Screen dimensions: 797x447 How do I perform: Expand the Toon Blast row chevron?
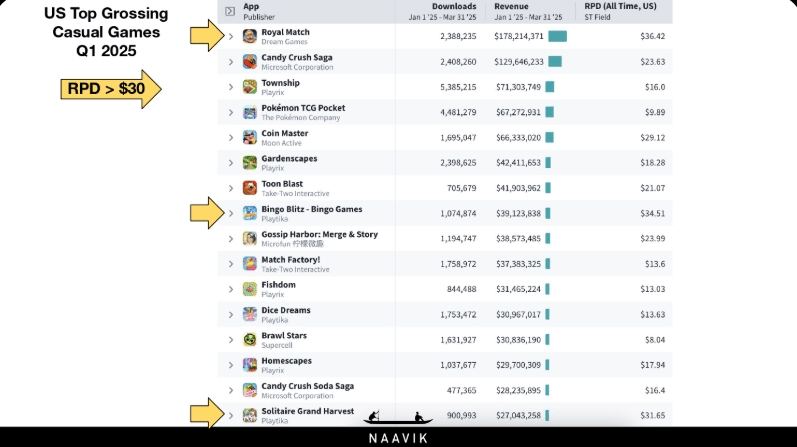tap(231, 188)
